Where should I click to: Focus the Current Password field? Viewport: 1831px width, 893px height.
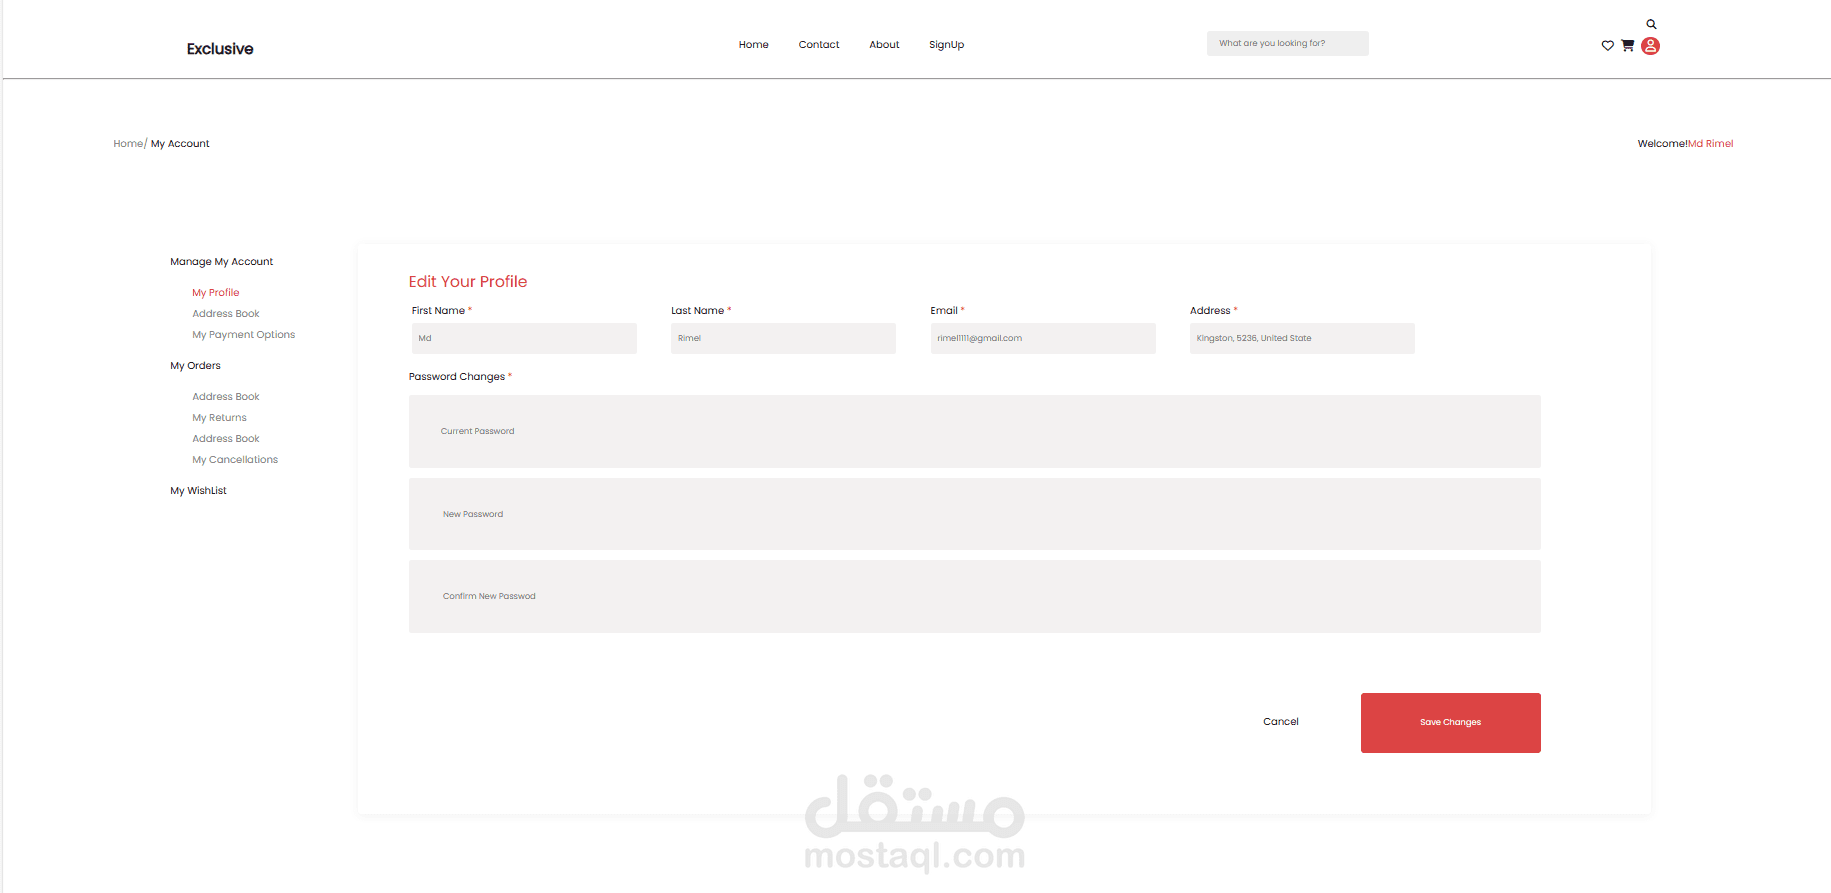point(975,431)
